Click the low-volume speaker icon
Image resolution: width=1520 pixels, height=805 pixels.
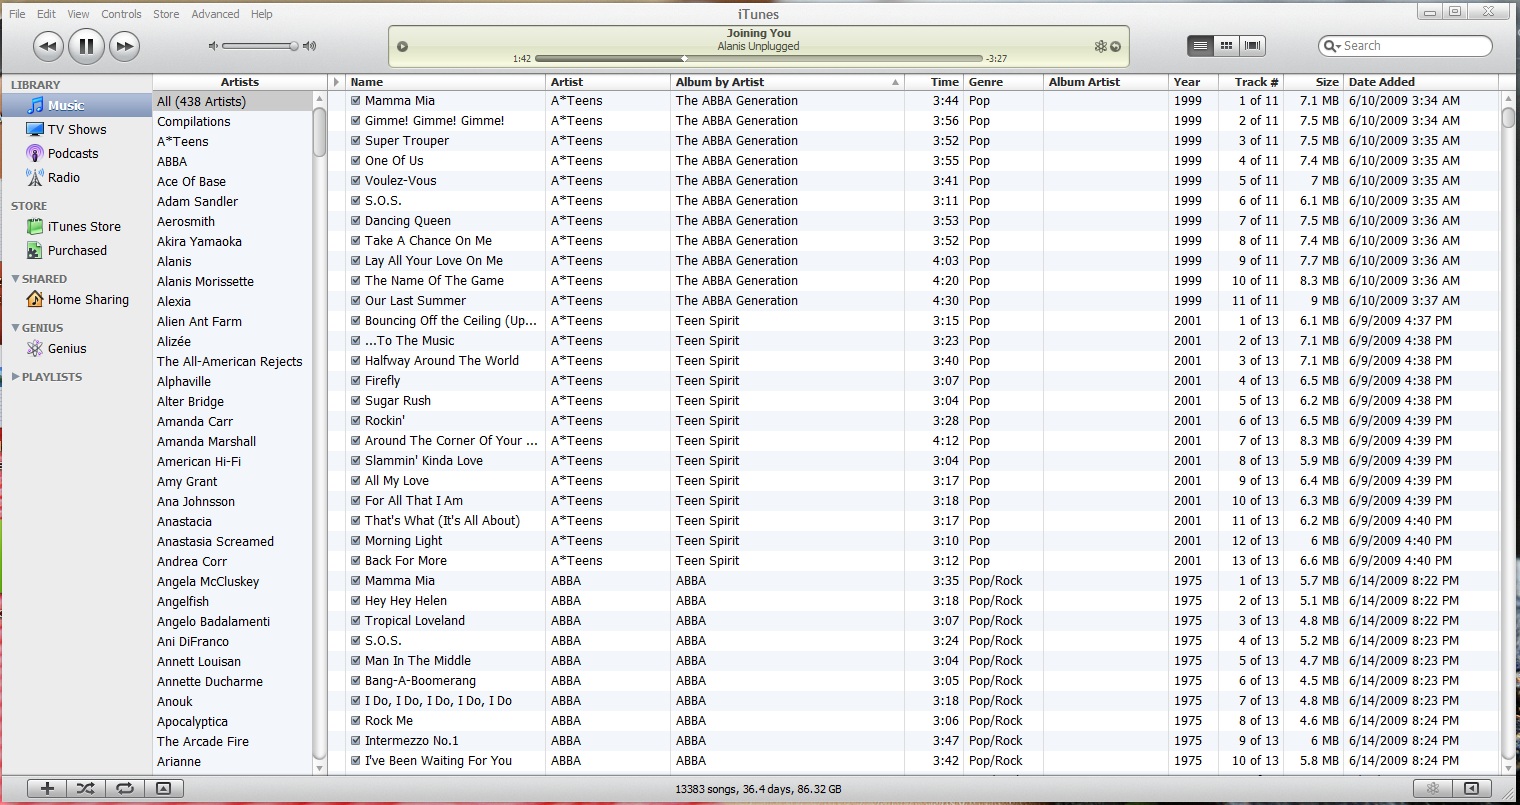(x=213, y=46)
